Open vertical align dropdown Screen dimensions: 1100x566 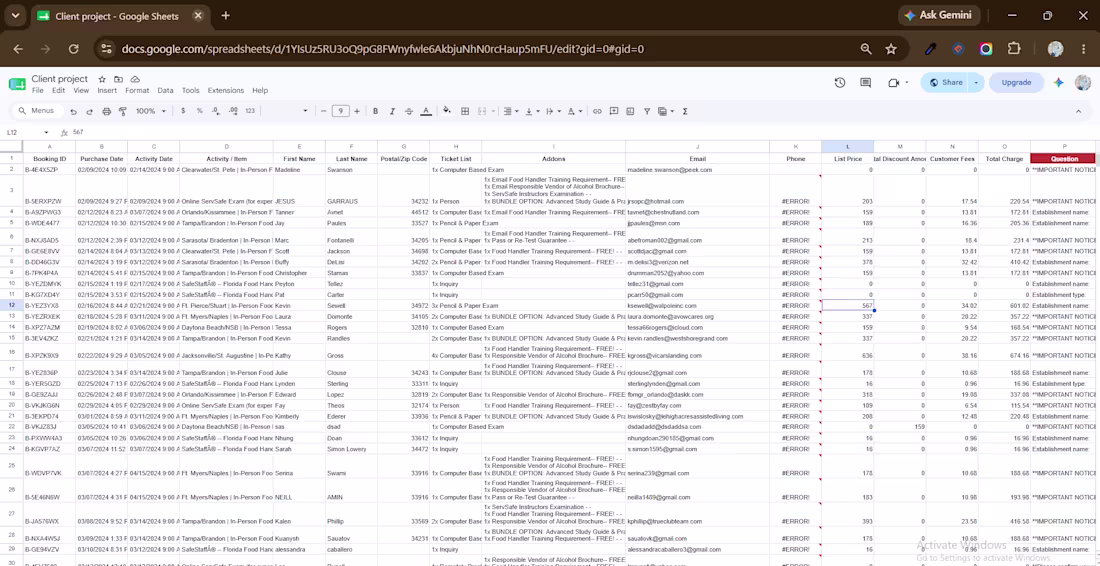(x=532, y=111)
